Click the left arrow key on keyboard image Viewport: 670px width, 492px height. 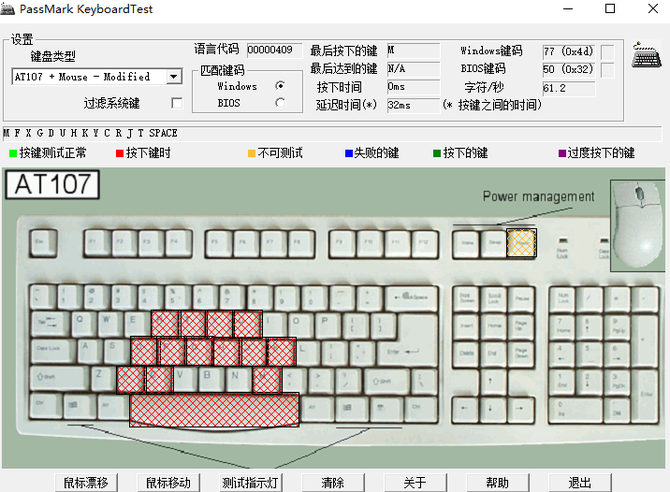465,410
